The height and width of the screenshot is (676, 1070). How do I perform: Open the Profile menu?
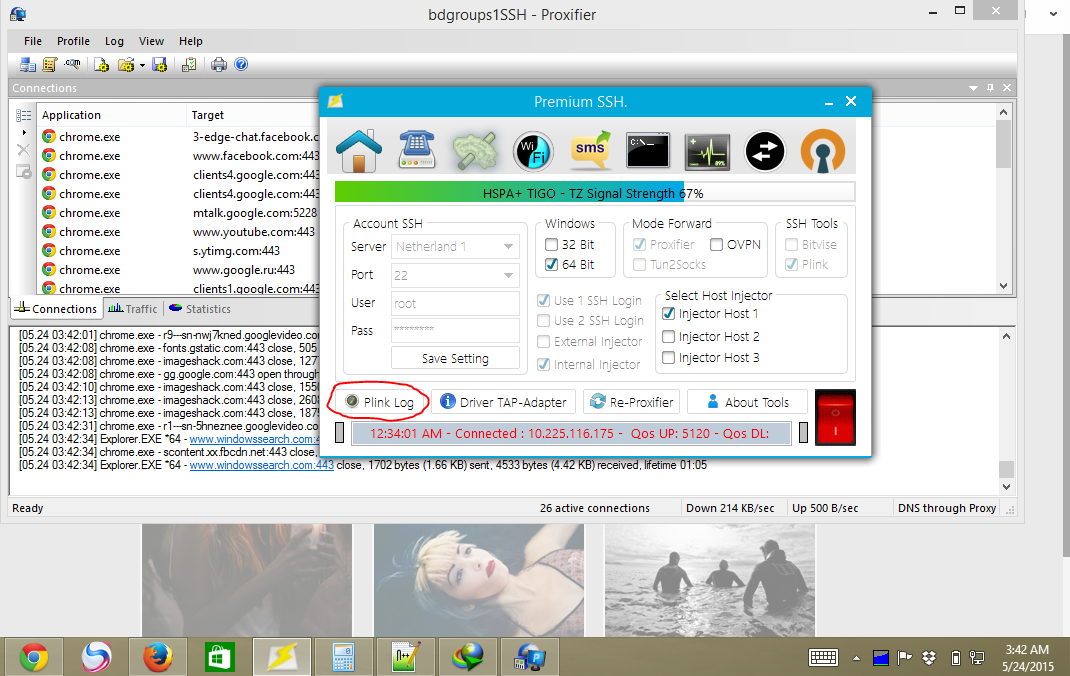click(73, 41)
